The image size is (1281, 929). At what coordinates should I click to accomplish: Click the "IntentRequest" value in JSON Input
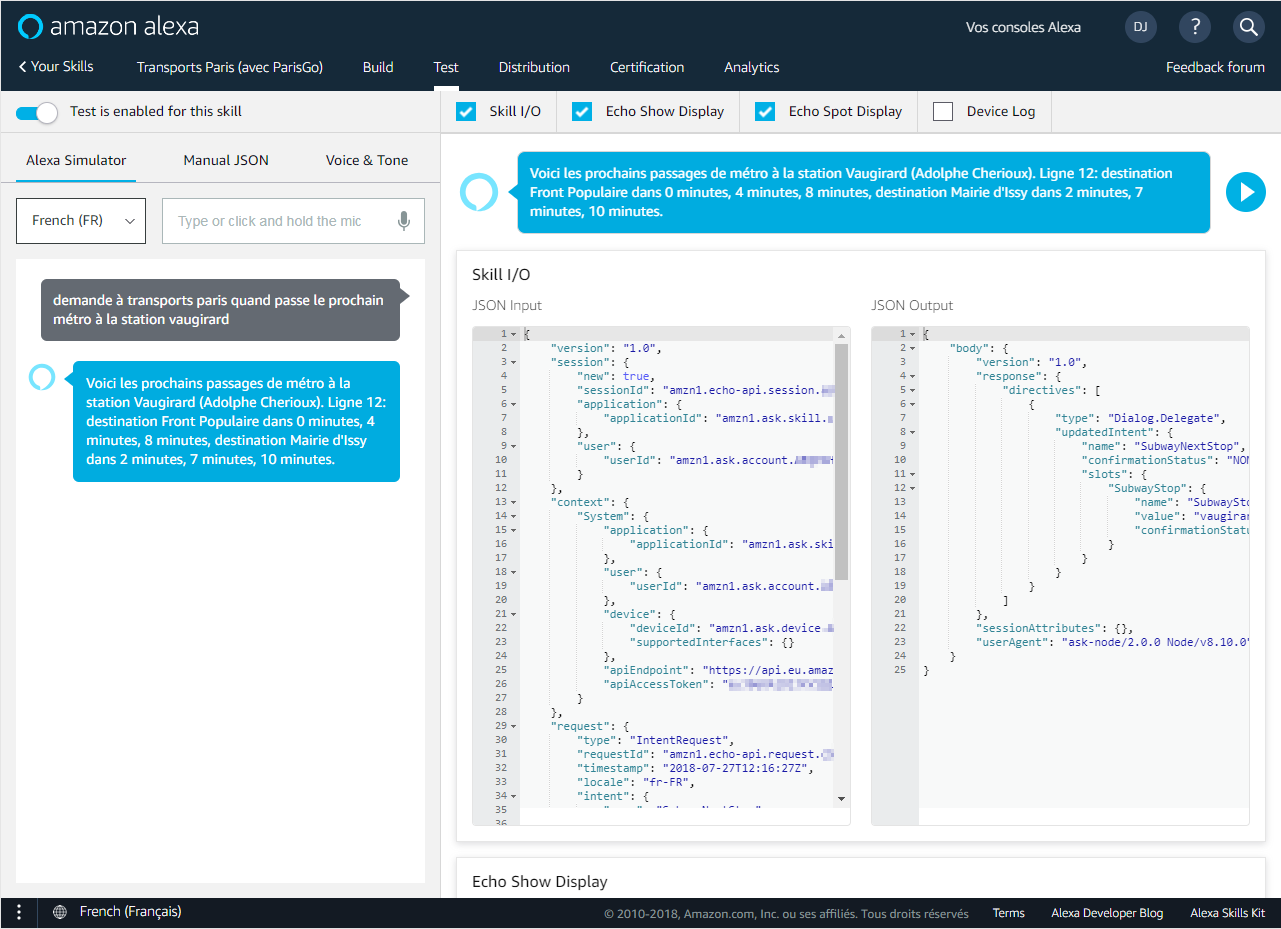click(682, 740)
